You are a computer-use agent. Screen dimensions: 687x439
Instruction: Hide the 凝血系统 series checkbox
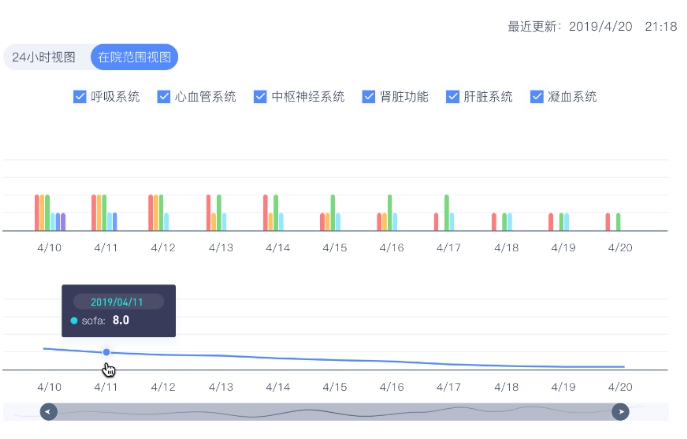pos(536,97)
